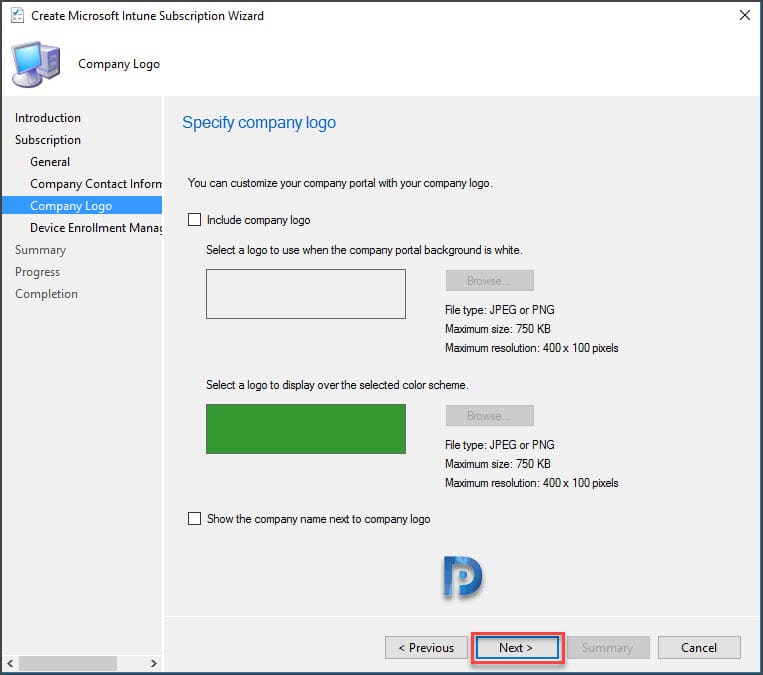
Task: Click the sidebar horizontal scrollbar thumb
Action: point(68,663)
